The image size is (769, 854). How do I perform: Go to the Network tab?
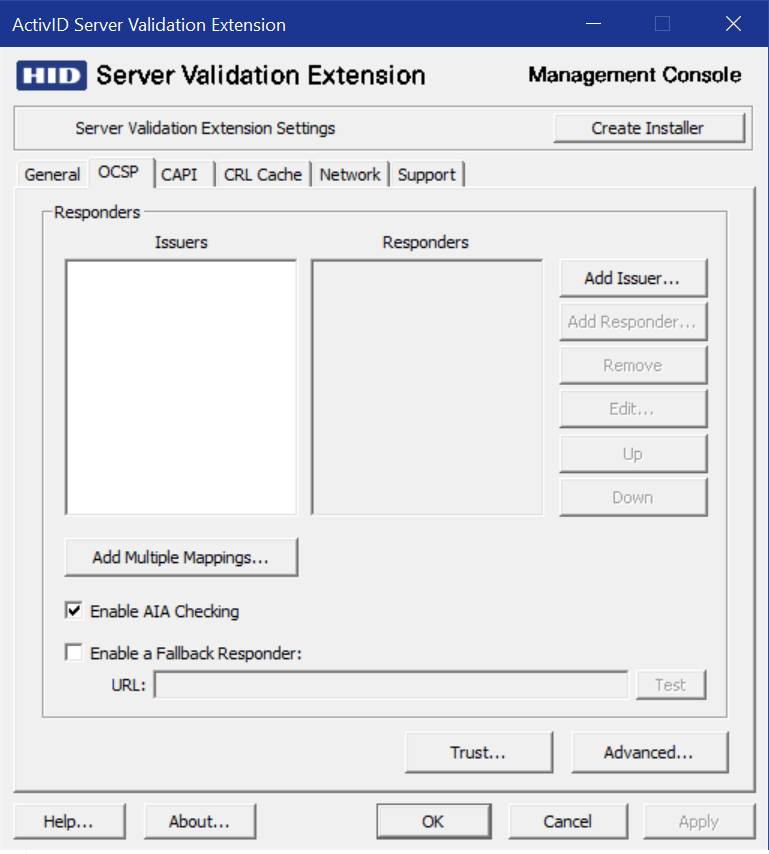[x=350, y=174]
